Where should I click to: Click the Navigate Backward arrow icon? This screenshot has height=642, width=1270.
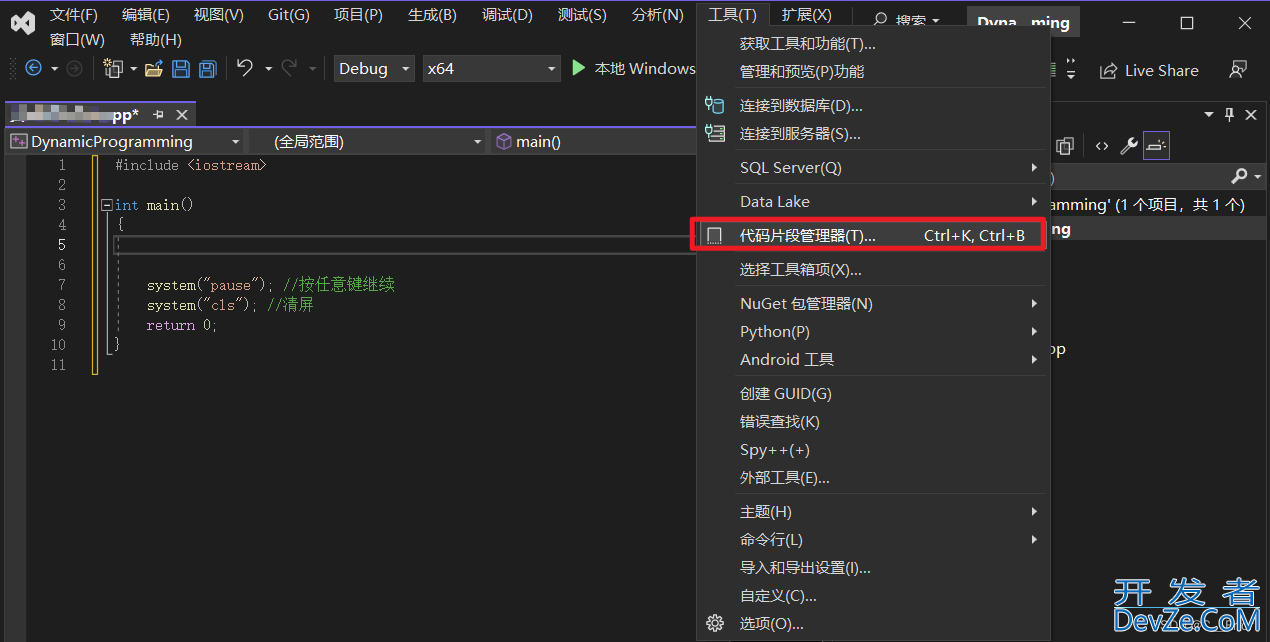[33, 68]
